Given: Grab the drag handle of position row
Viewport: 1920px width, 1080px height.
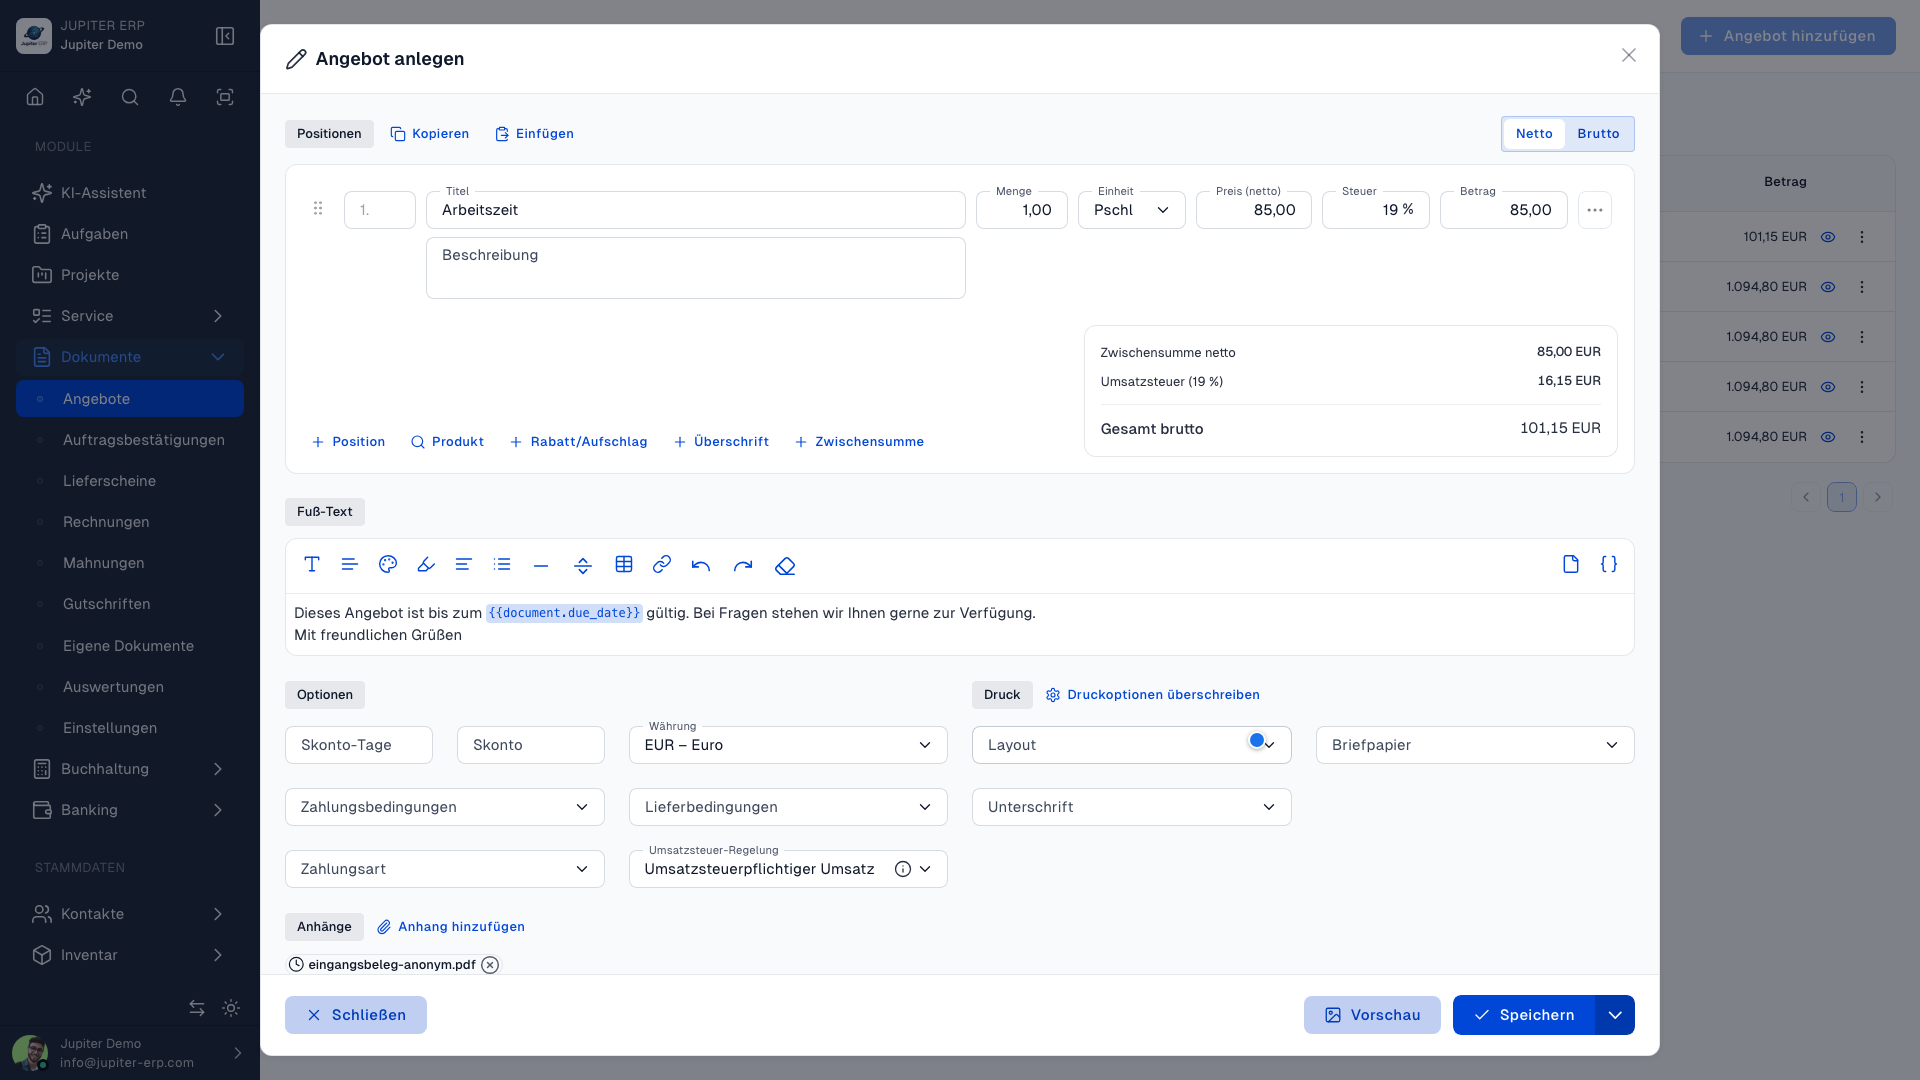Looking at the screenshot, I should [318, 208].
